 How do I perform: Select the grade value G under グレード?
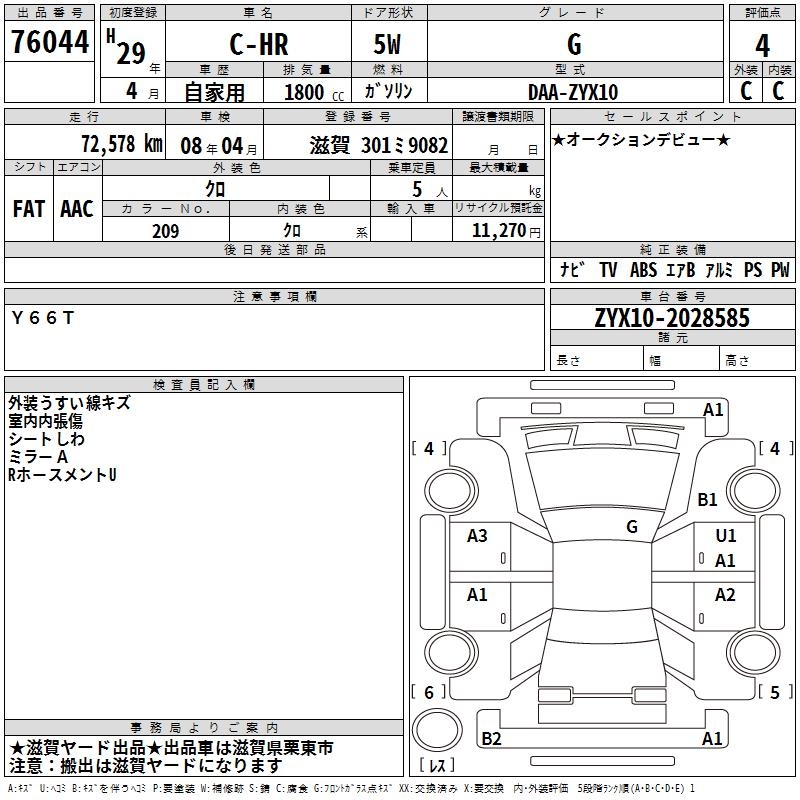click(x=574, y=44)
